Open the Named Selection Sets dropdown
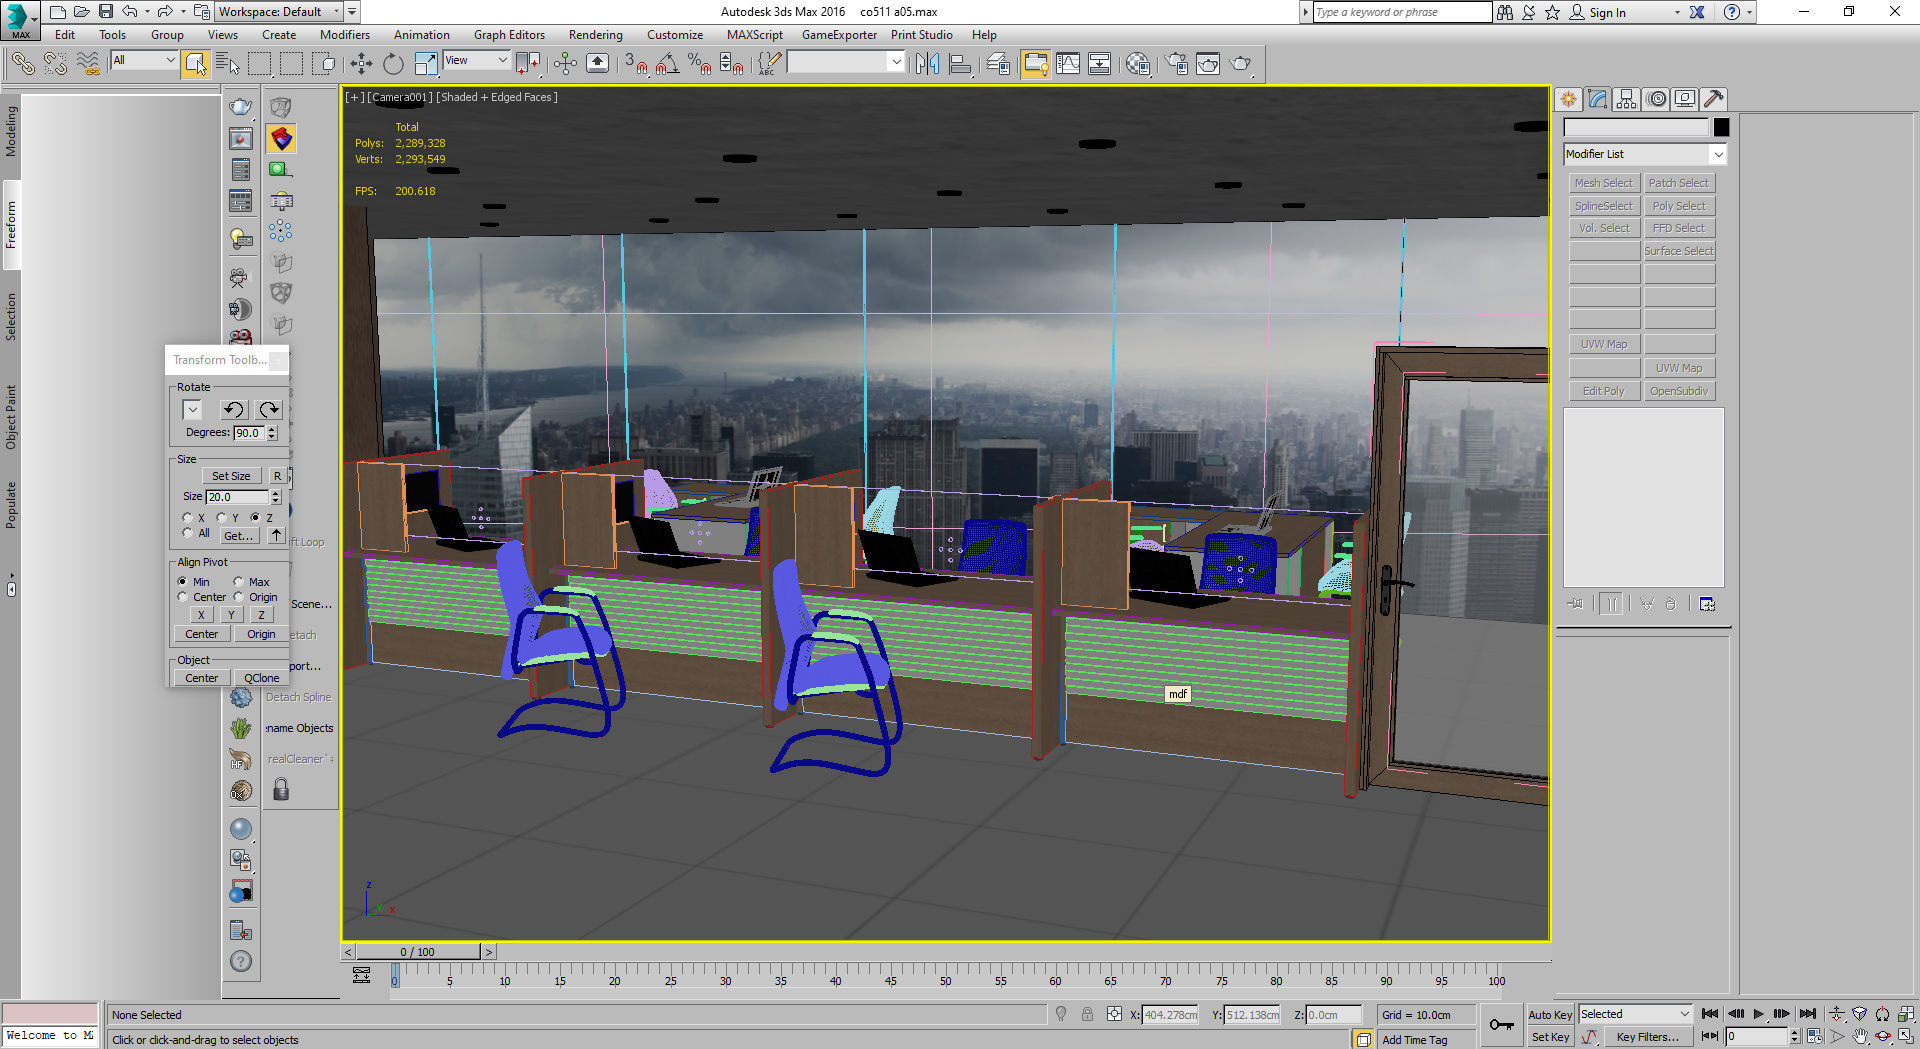This screenshot has width=1920, height=1049. coord(846,62)
